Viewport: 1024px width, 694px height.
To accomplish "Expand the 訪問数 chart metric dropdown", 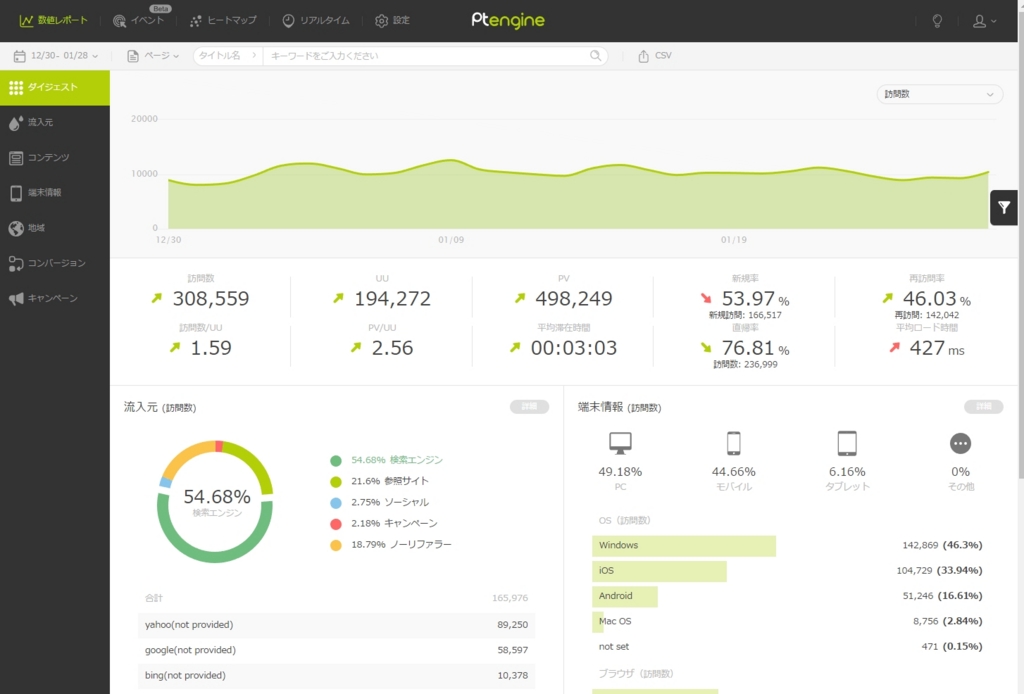I will [x=939, y=94].
